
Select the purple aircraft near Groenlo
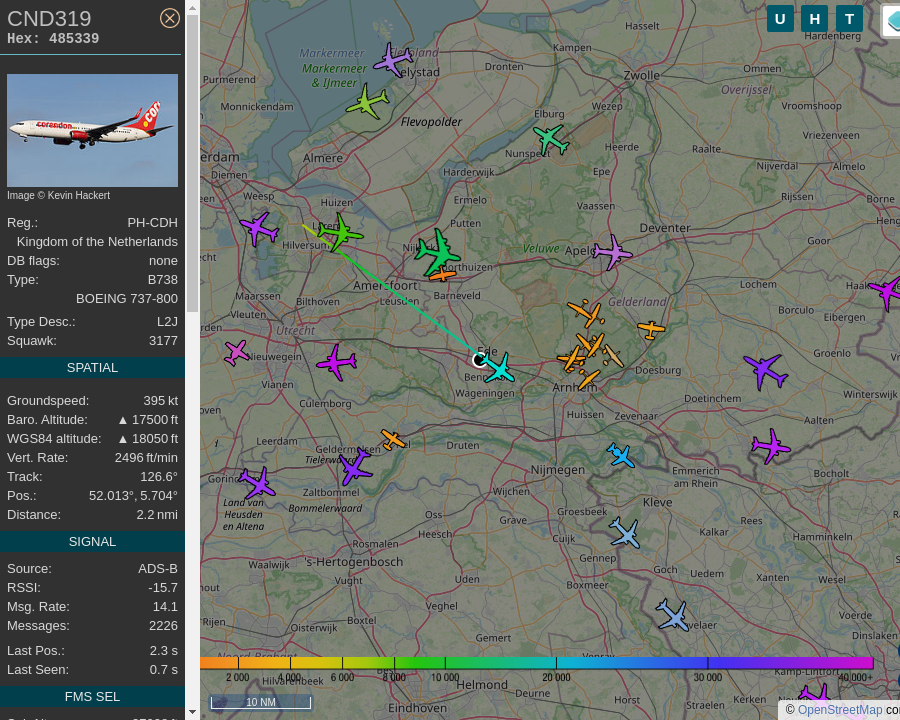click(766, 371)
